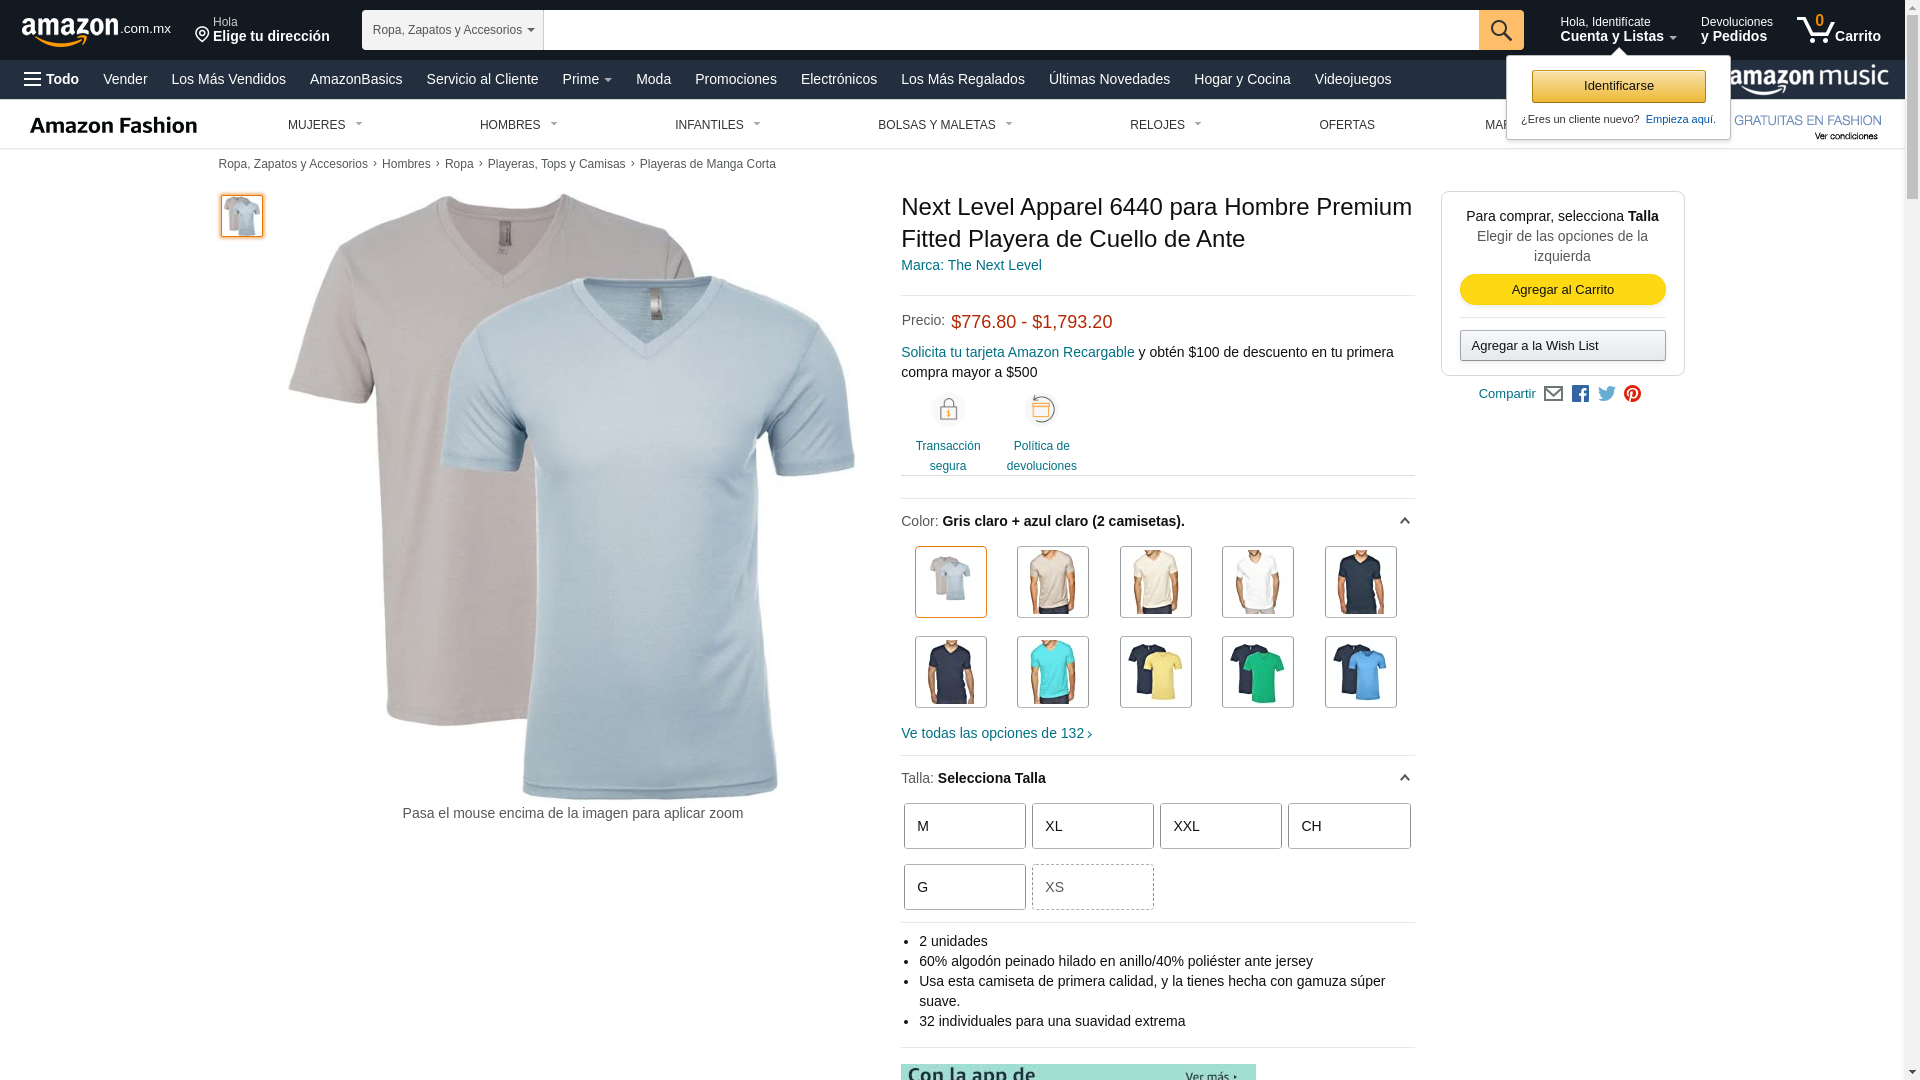Collapse the Color options section

[1404, 521]
